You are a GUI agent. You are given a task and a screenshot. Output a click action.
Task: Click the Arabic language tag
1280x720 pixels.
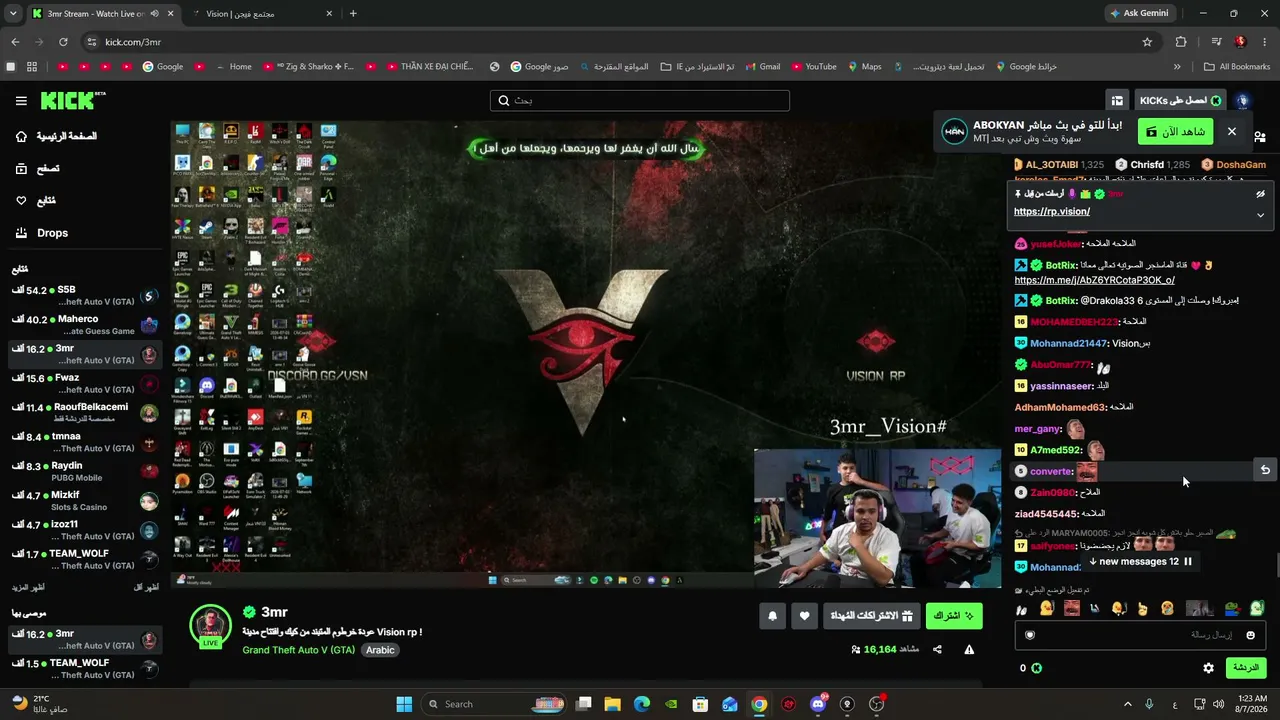click(380, 650)
